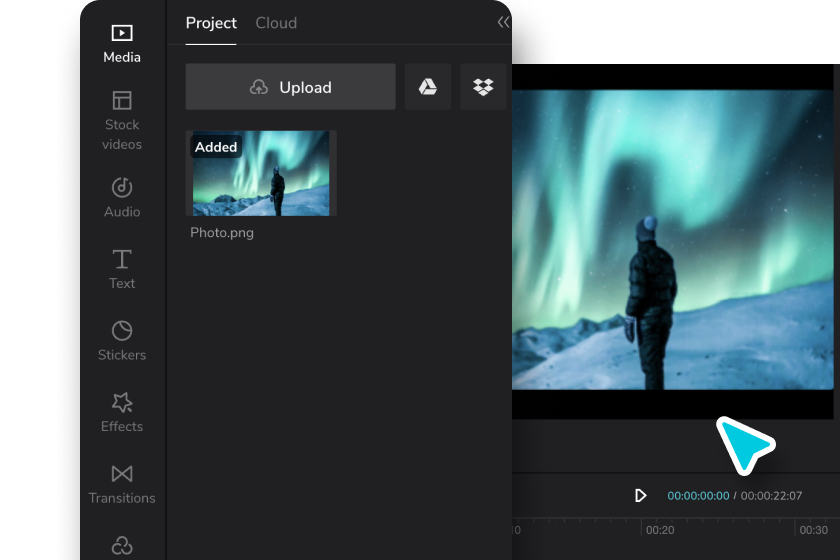The height and width of the screenshot is (560, 840).
Task: Jump to the 00:30 timeline mark
Action: (x=813, y=530)
